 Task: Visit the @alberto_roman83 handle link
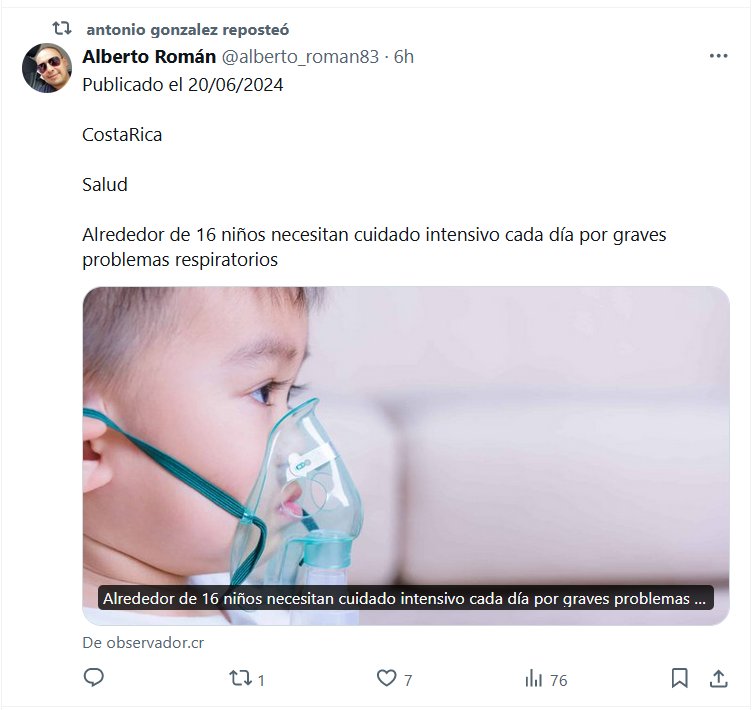tap(300, 57)
